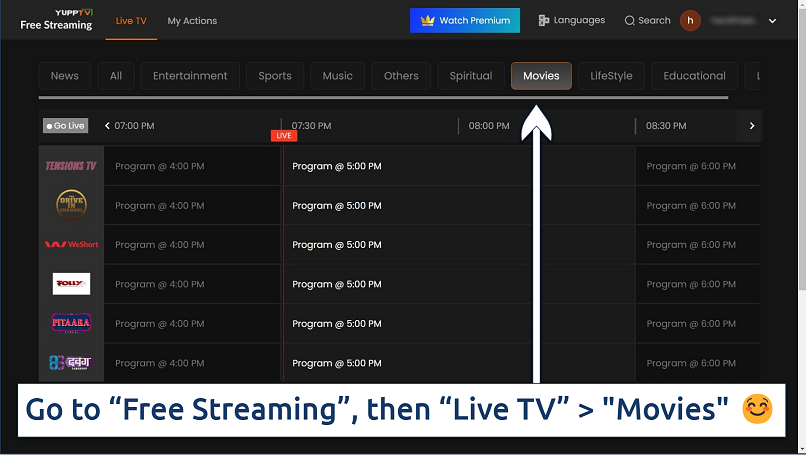This screenshot has height=455, width=806.
Task: Go to the previous time slot with left chevron
Action: point(107,125)
